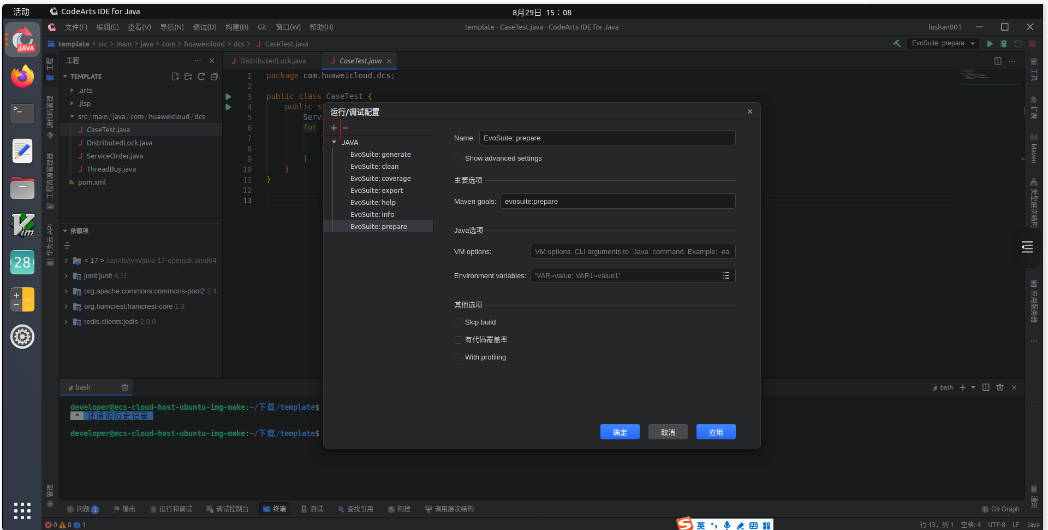1048x530 pixels.
Task: Split the terminal panel
Action: [x=986, y=387]
